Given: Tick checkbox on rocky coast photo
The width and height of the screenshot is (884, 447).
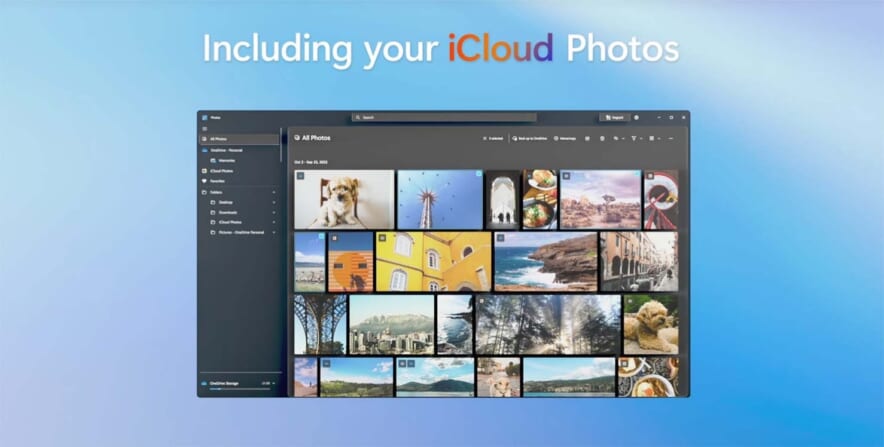Looking at the screenshot, I should (x=500, y=238).
